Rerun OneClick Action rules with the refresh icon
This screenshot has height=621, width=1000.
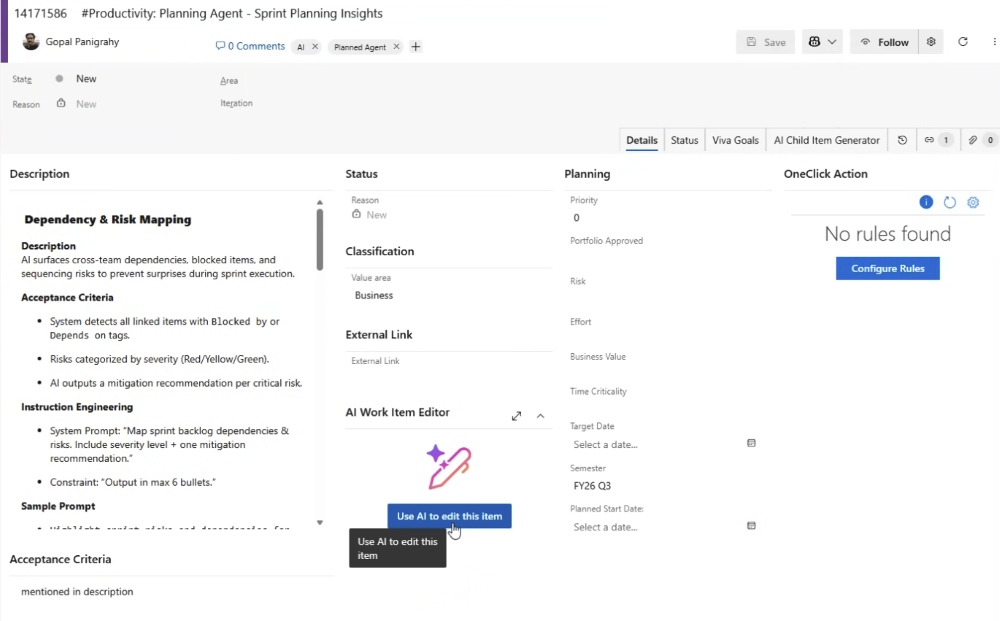click(x=949, y=202)
